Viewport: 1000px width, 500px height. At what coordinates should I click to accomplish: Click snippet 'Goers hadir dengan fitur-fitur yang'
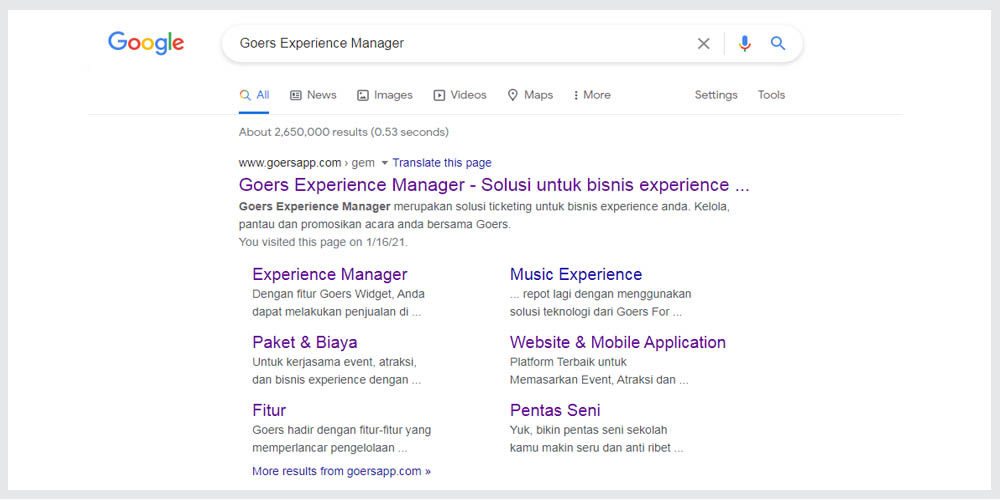pyautogui.click(x=342, y=430)
